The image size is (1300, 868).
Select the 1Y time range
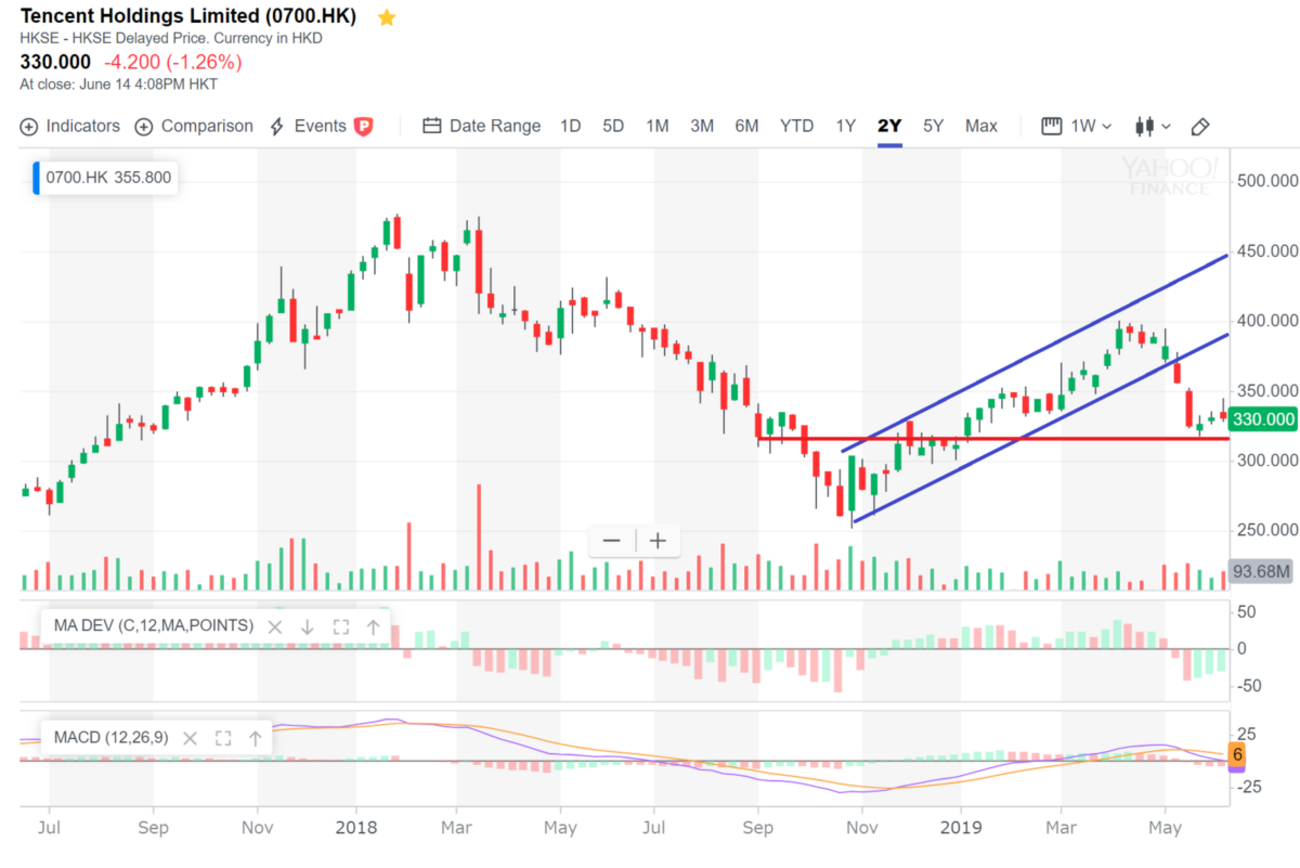pyautogui.click(x=846, y=126)
